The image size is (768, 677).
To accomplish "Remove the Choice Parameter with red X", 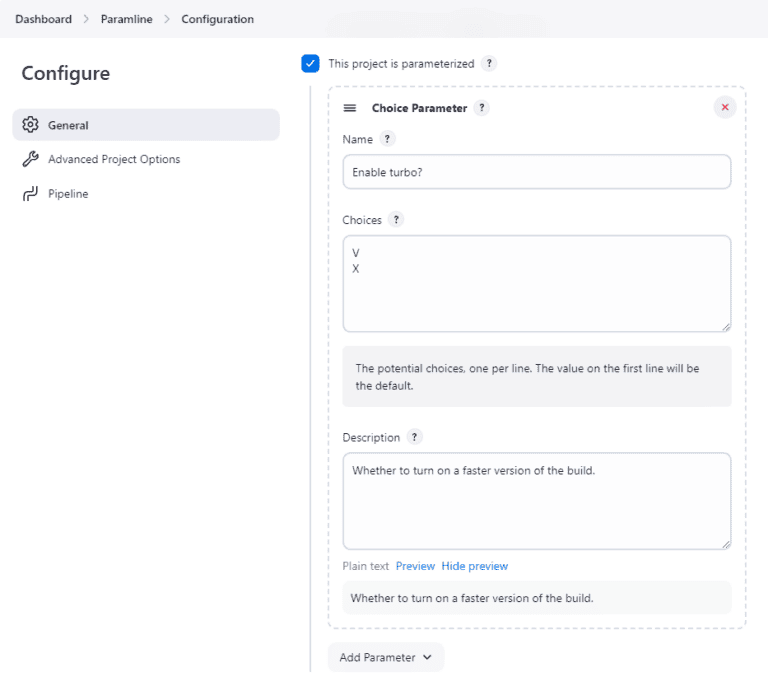I will click(725, 107).
